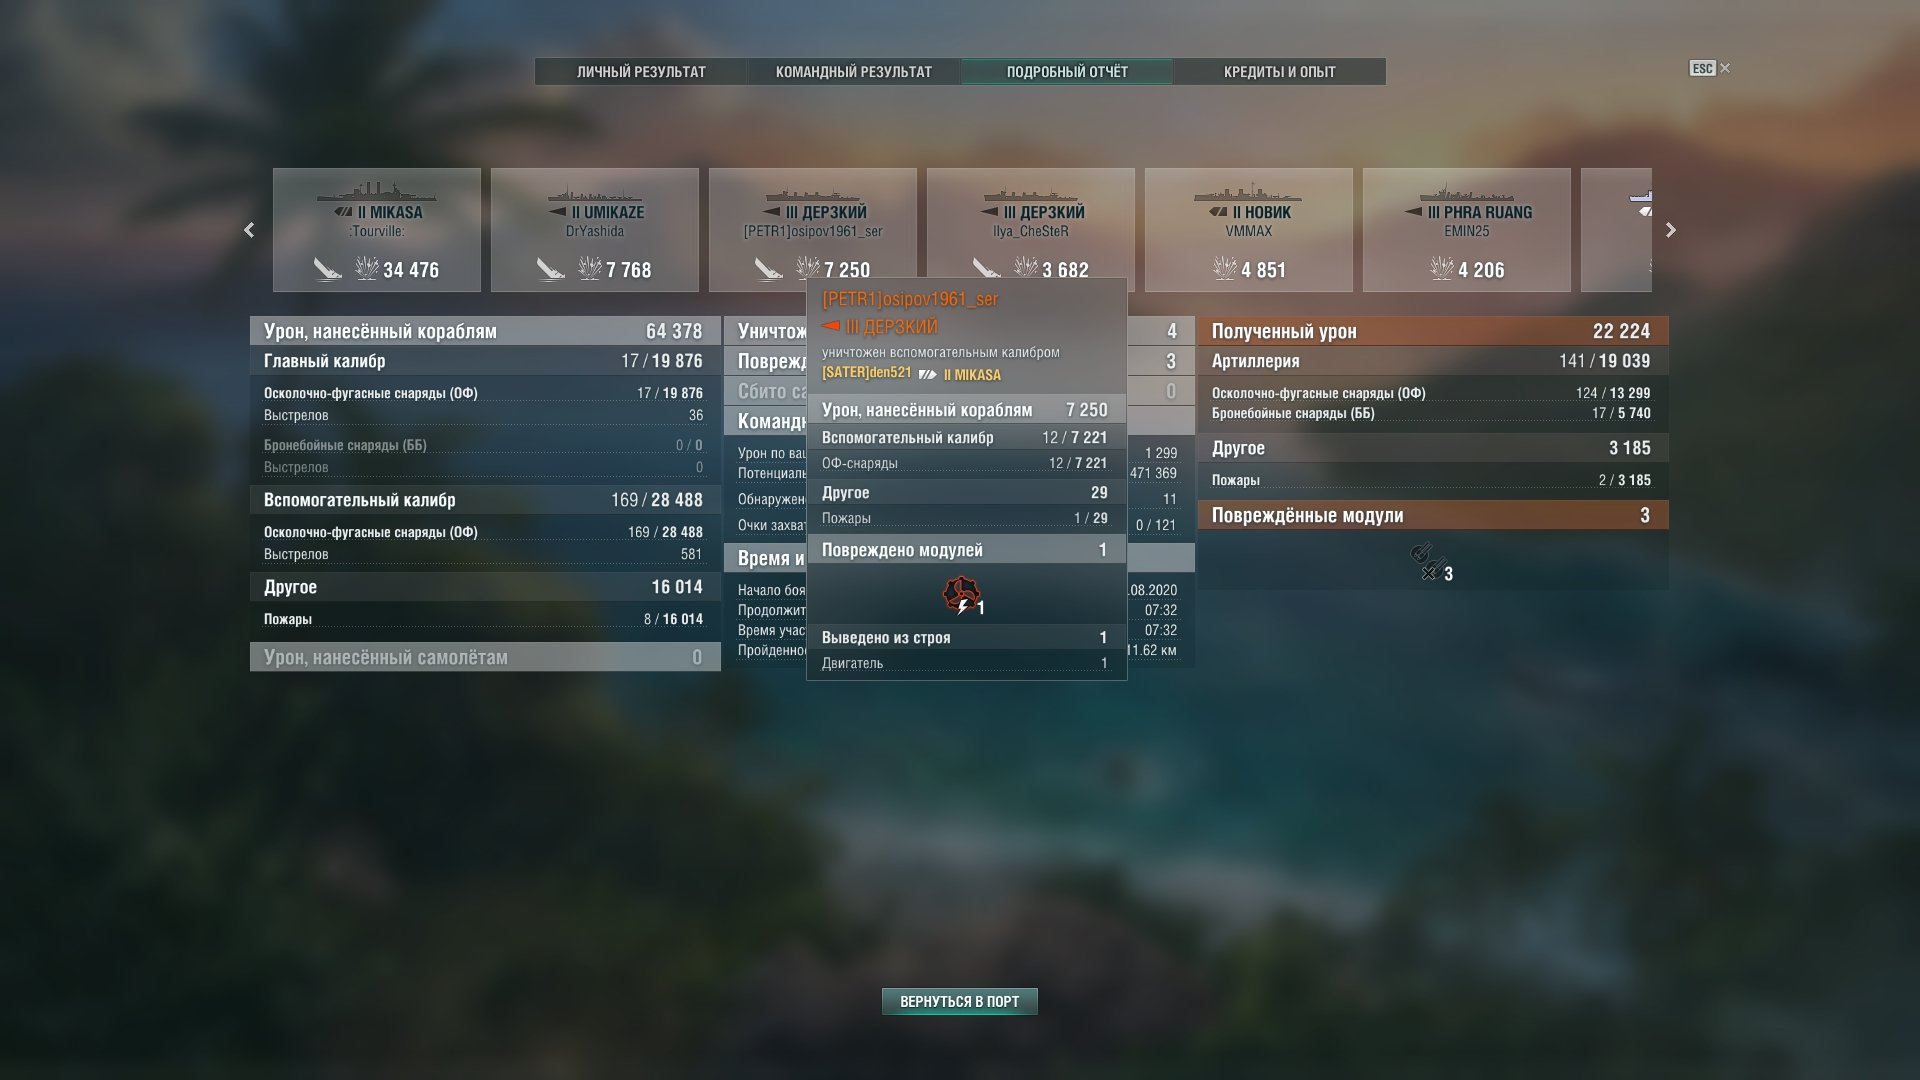This screenshot has width=1920, height=1080.
Task: Close the report with the ESC X icon
Action: coord(1710,68)
